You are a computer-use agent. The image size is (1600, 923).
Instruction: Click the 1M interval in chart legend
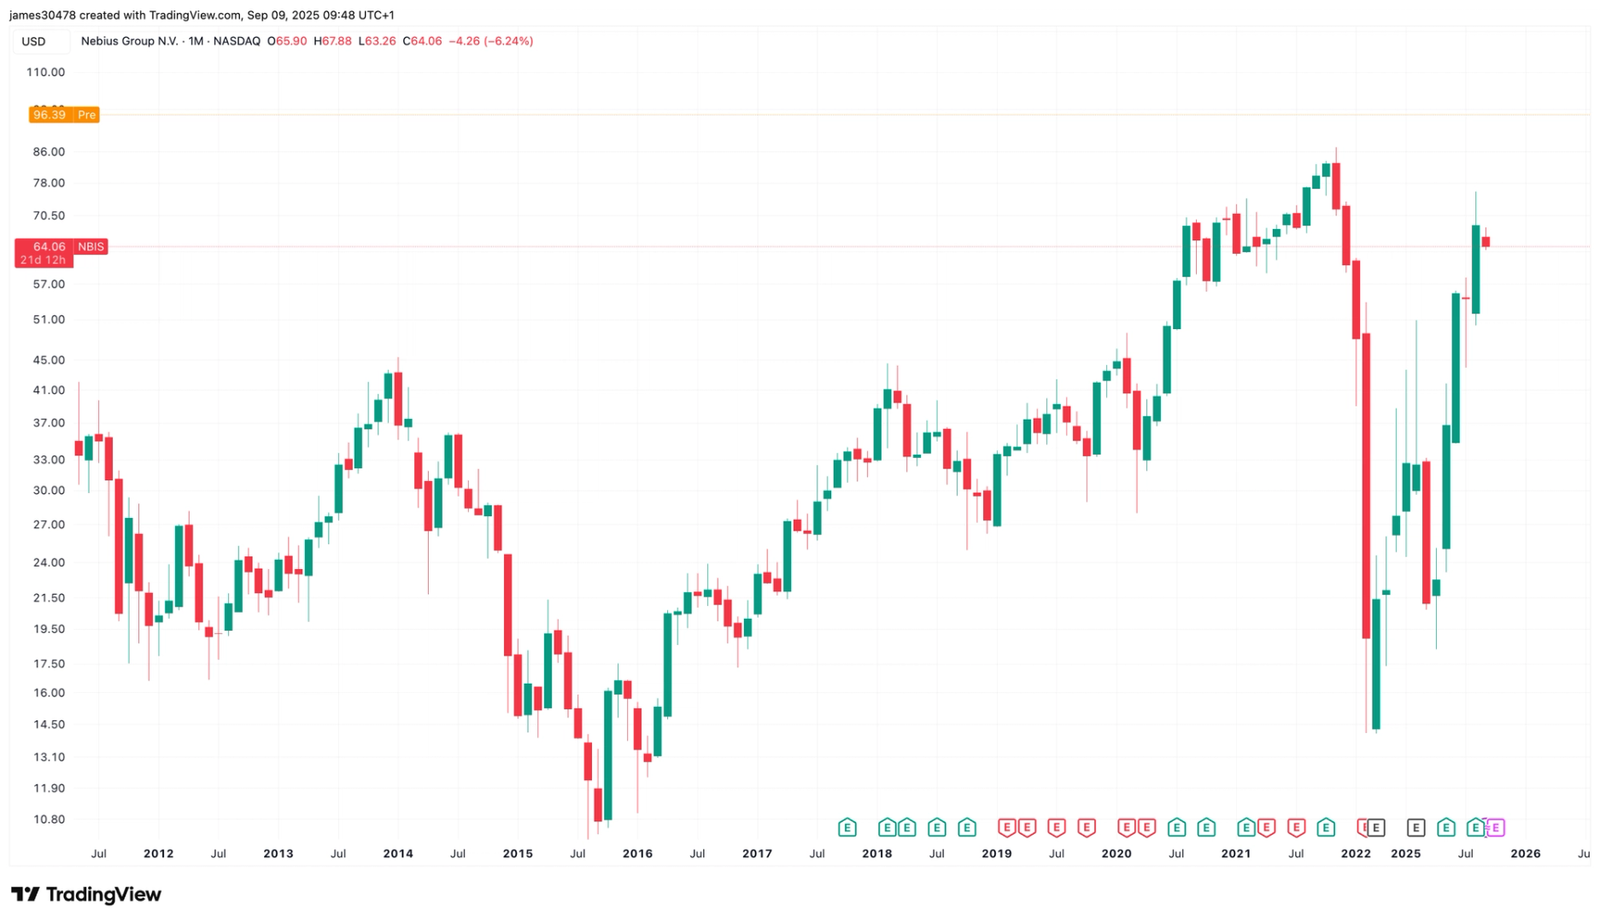pos(196,41)
